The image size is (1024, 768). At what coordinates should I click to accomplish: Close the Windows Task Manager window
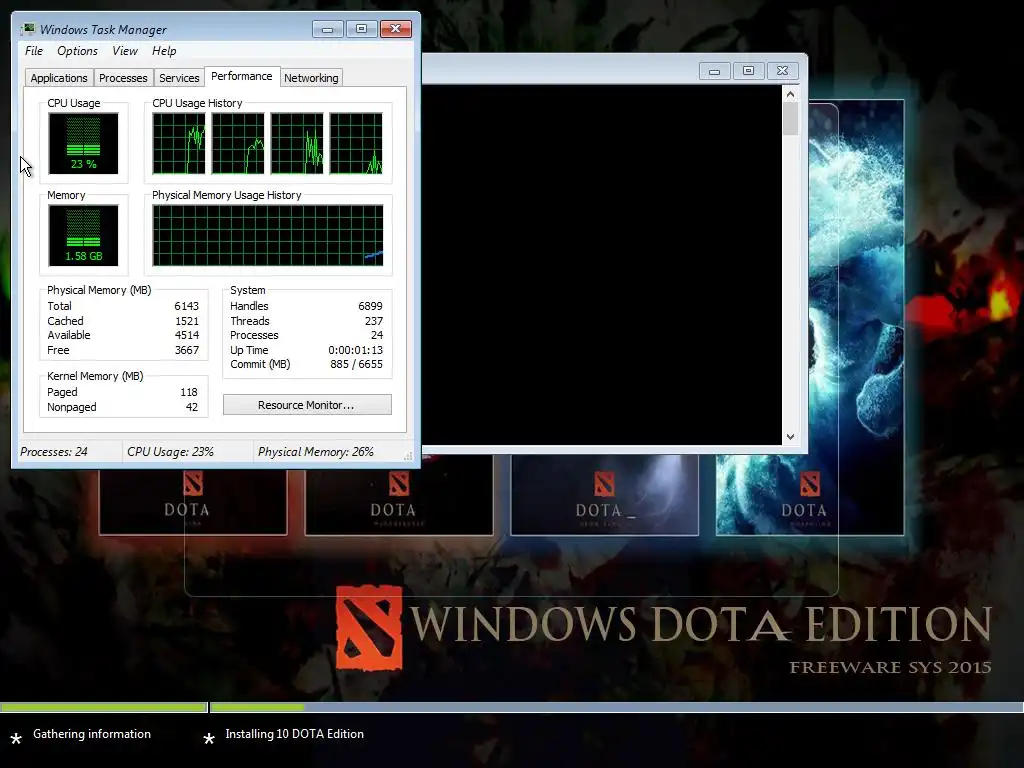point(395,29)
